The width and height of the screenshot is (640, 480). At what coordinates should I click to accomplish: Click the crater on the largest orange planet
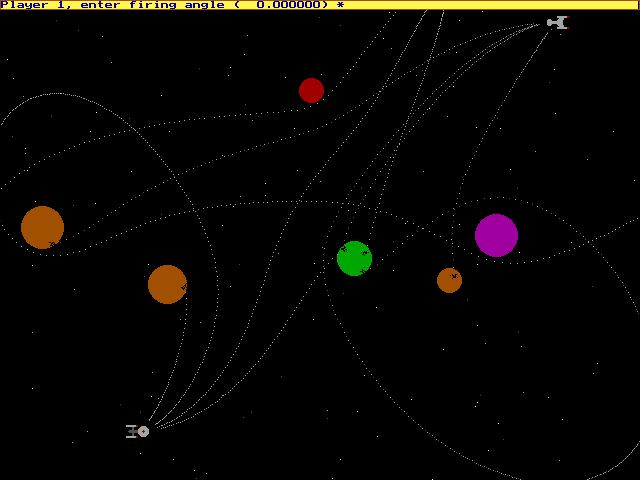(52, 243)
